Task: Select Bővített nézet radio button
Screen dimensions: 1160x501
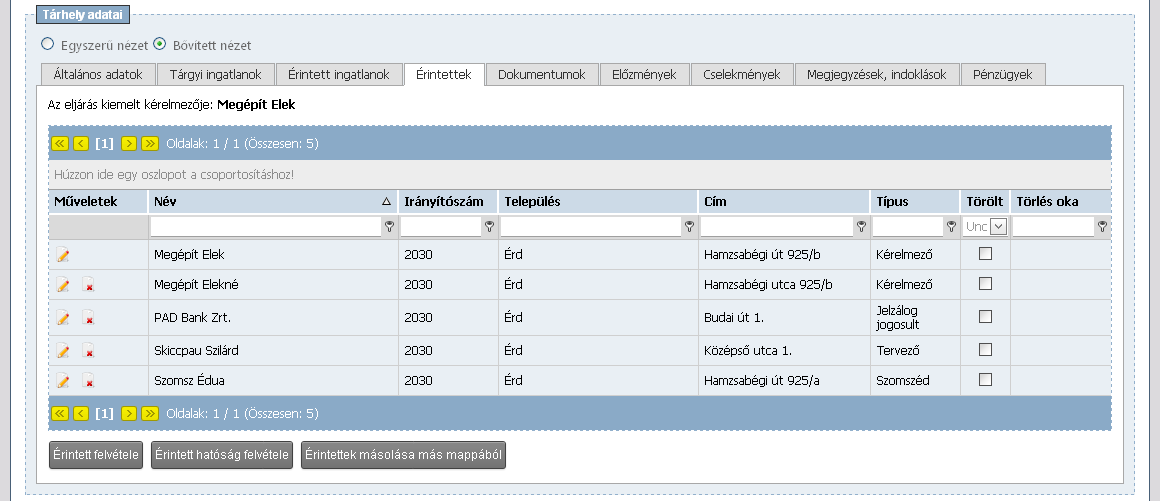Action: click(160, 44)
